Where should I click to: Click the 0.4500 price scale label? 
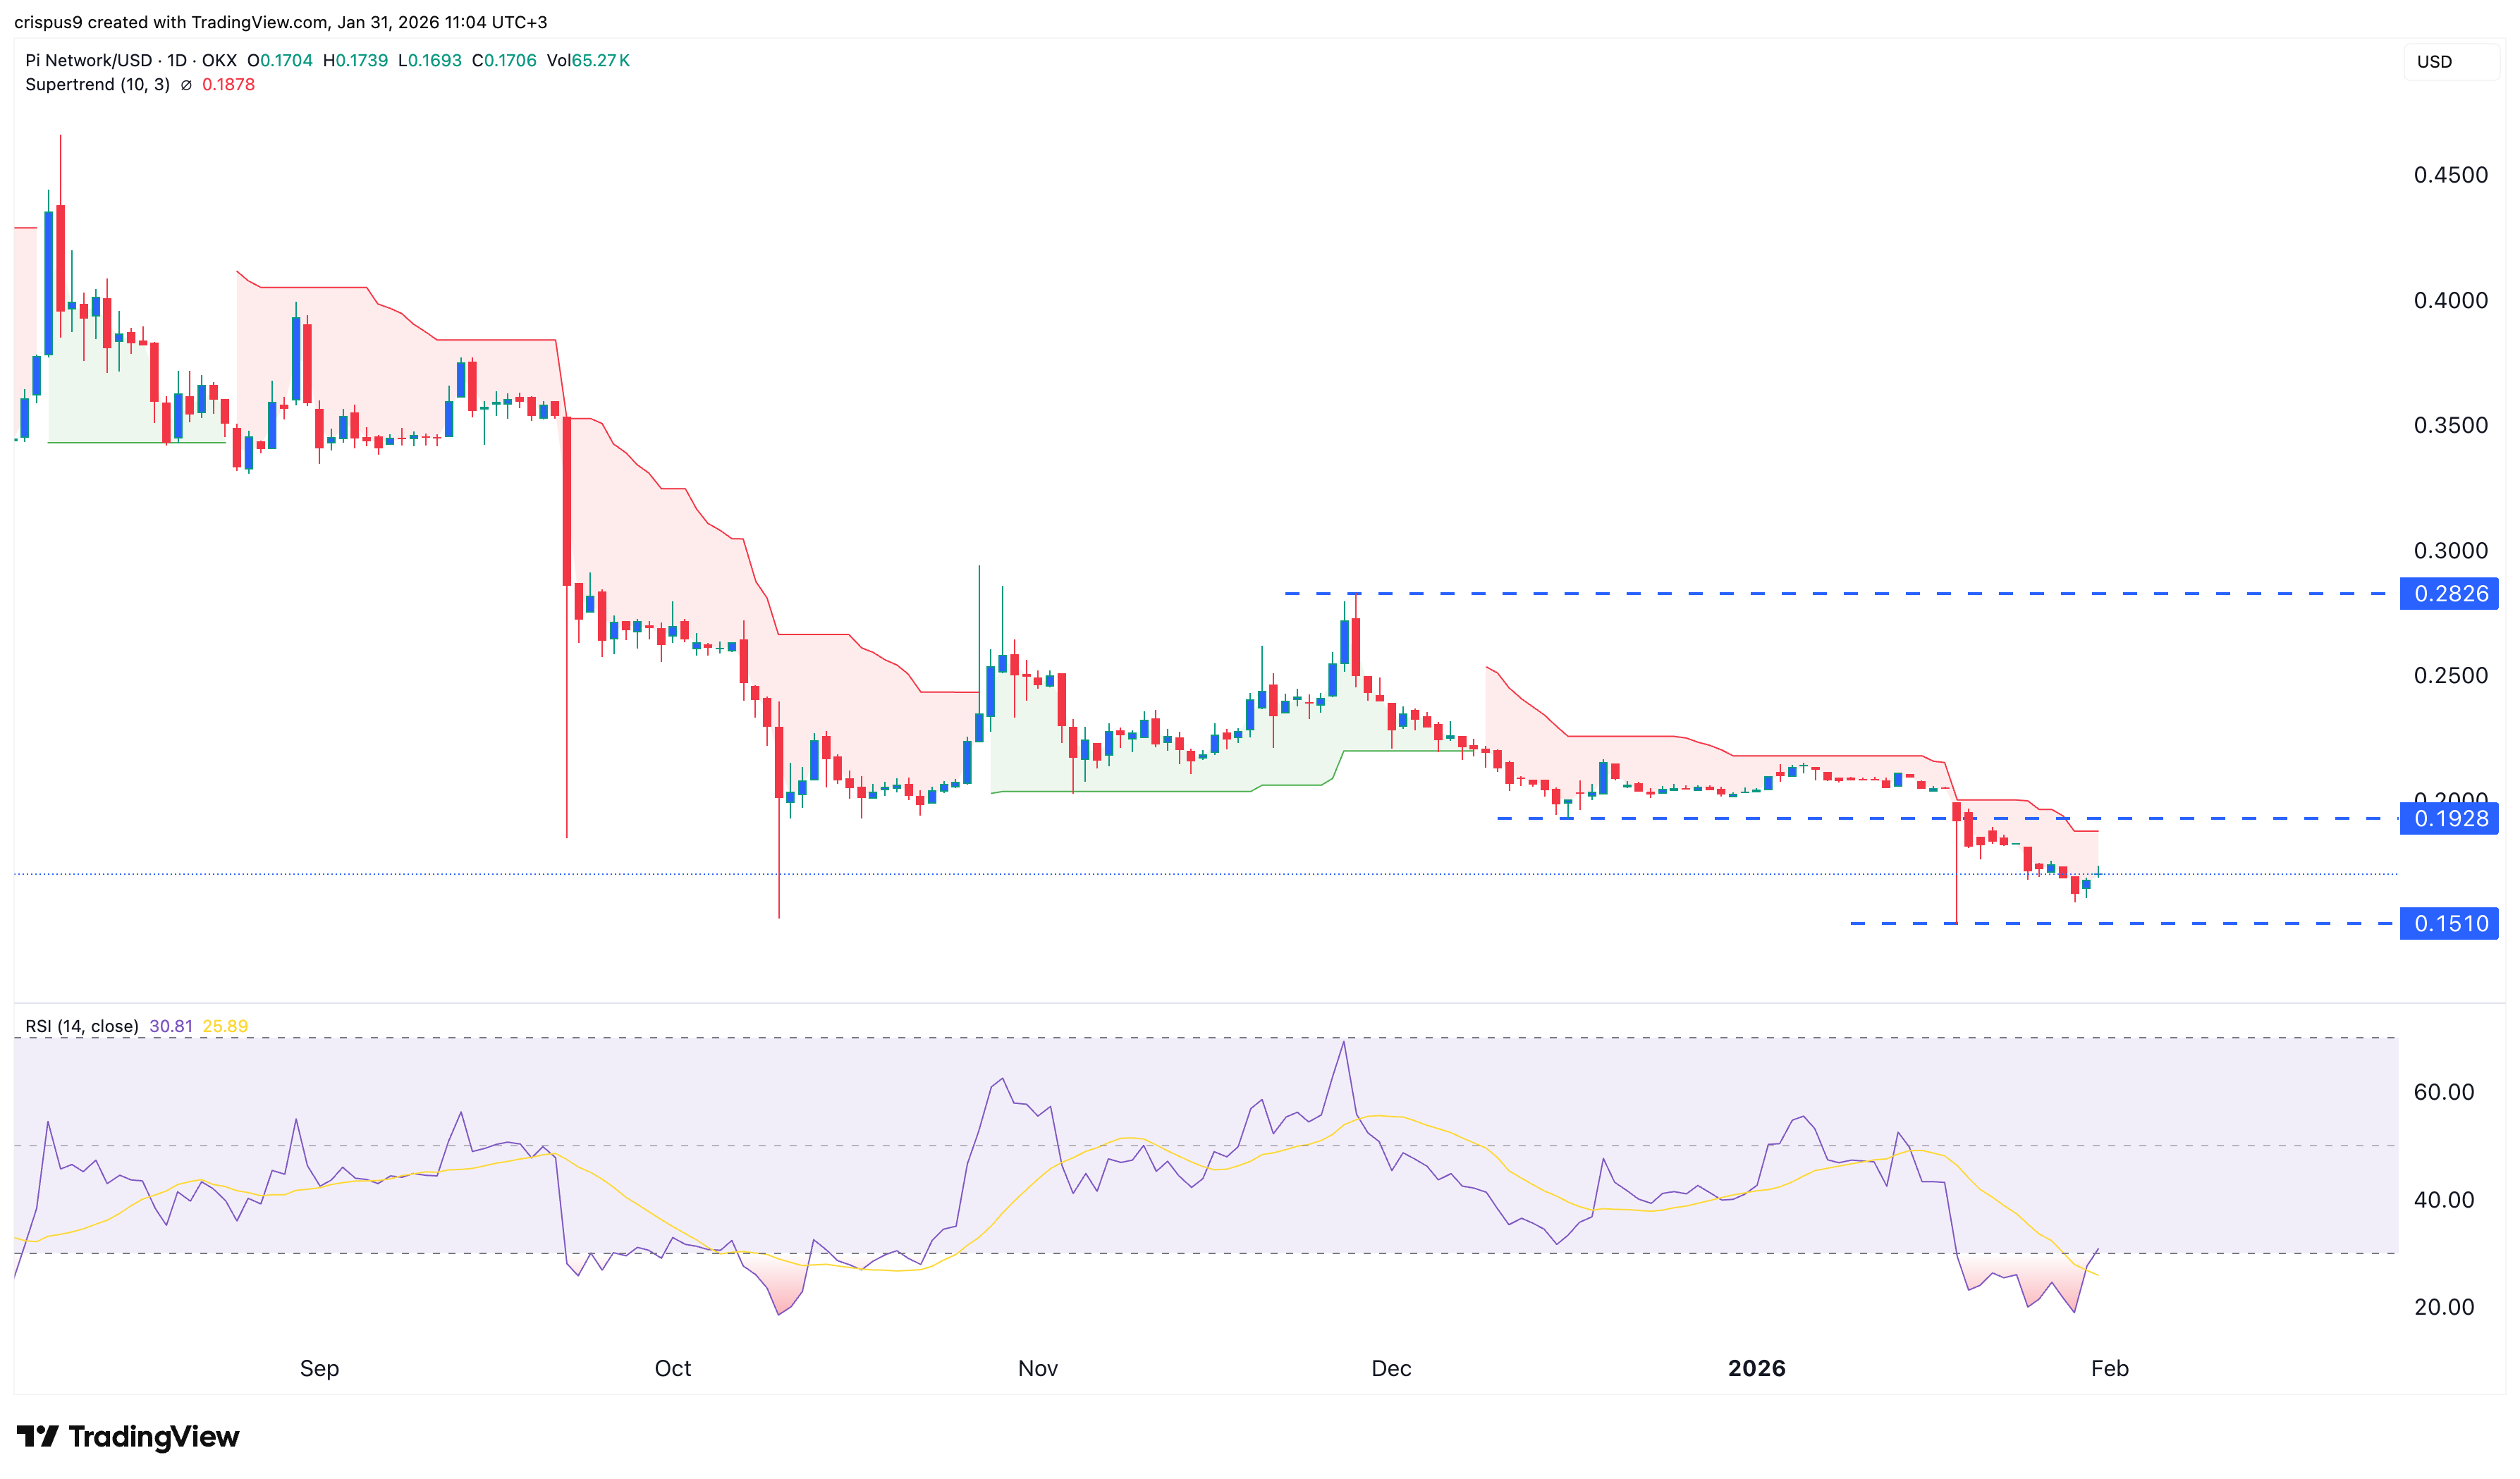2450,175
